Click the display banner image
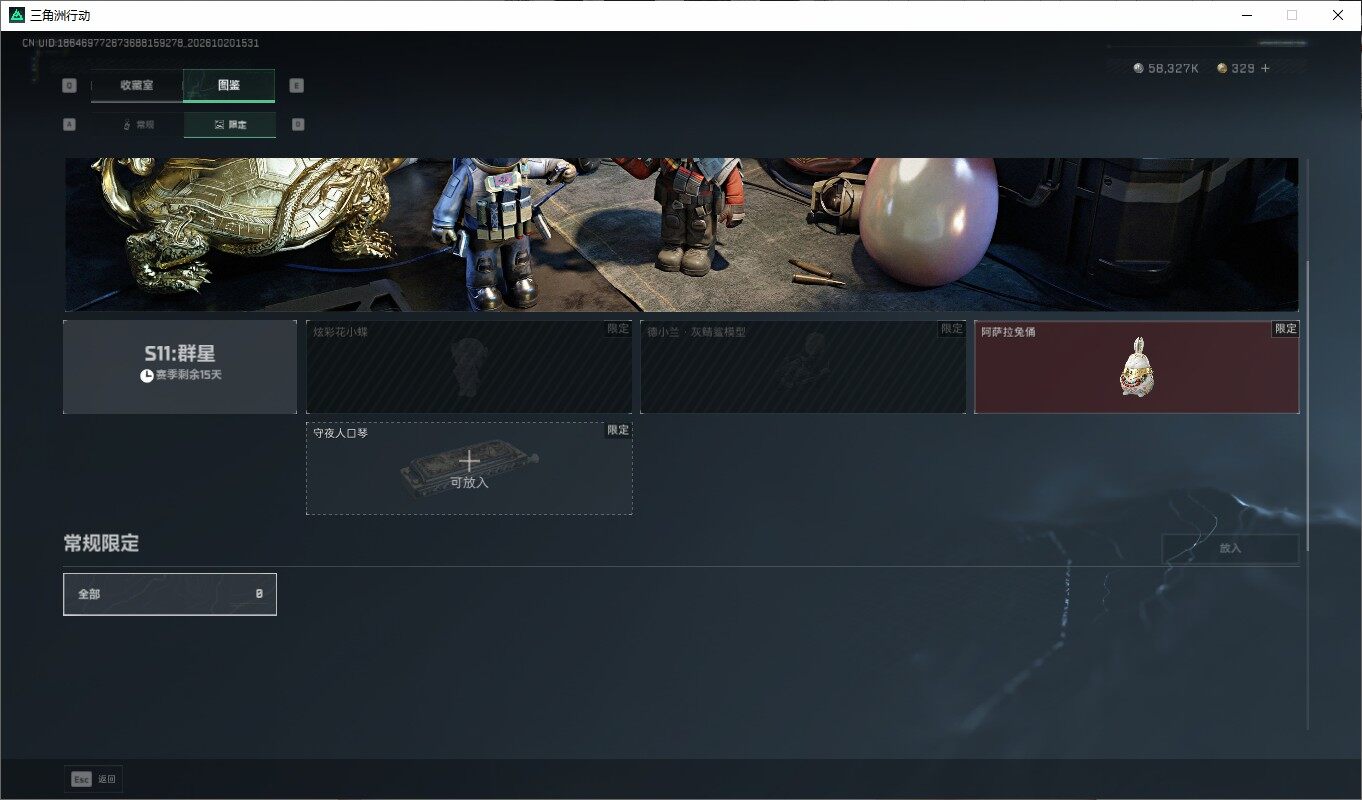 click(x=682, y=234)
